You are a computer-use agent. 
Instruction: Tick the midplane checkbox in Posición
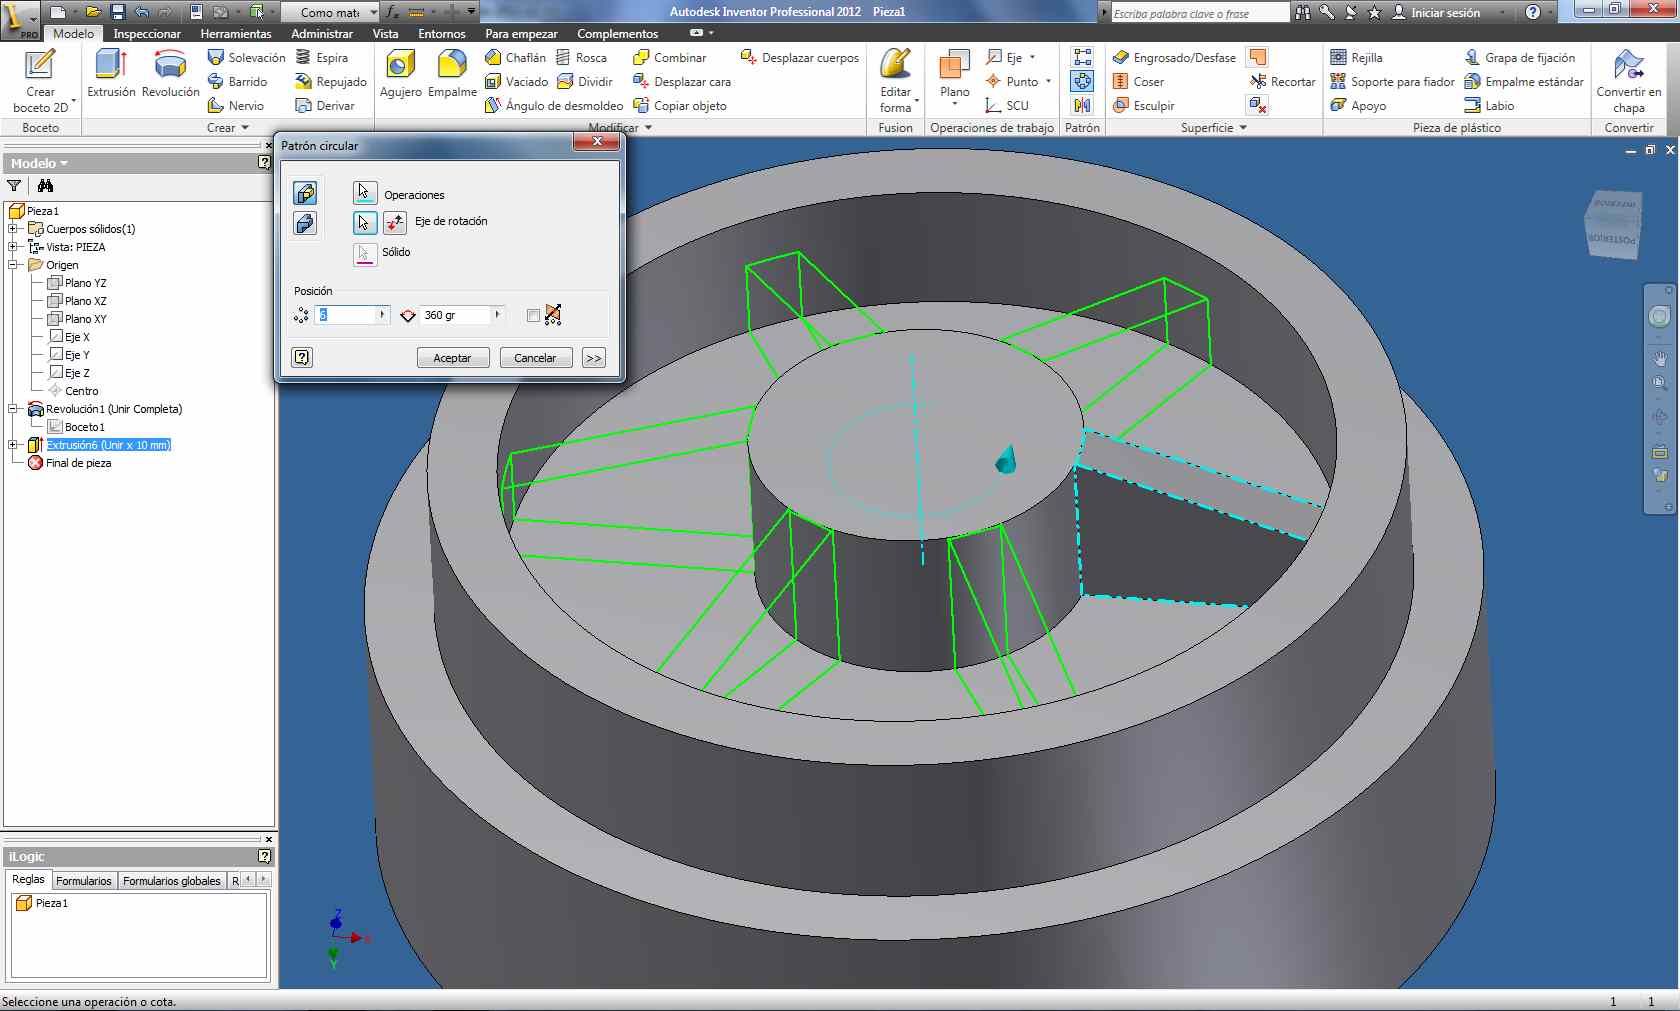pos(533,316)
